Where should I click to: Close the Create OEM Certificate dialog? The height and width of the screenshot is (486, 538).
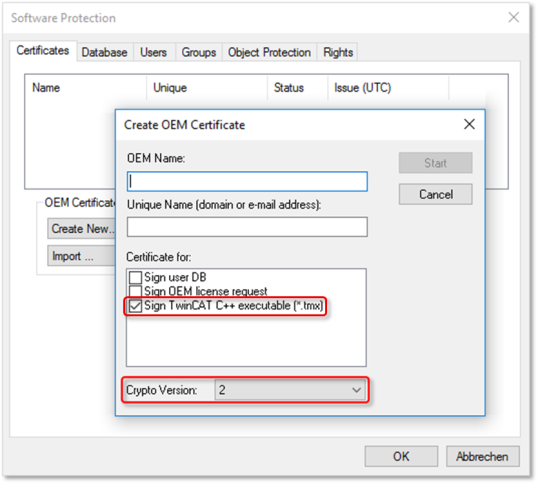pyautogui.click(x=469, y=124)
